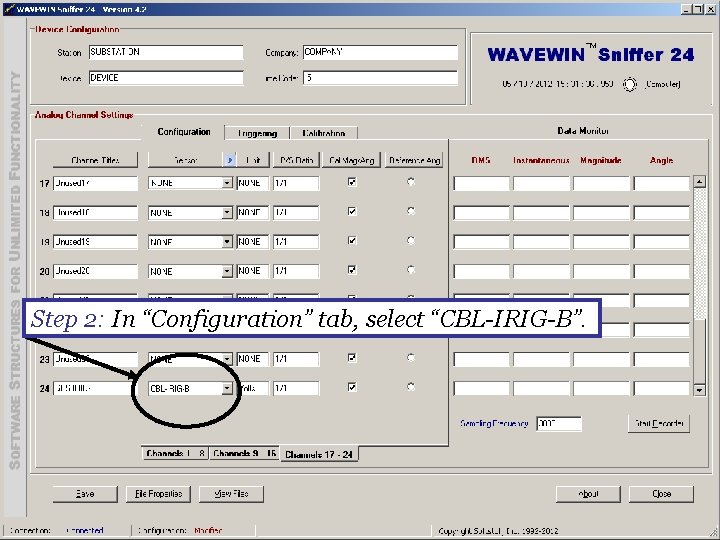Click the Sensor column header button
Image resolution: width=720 pixels, height=540 pixels.
tap(186, 160)
